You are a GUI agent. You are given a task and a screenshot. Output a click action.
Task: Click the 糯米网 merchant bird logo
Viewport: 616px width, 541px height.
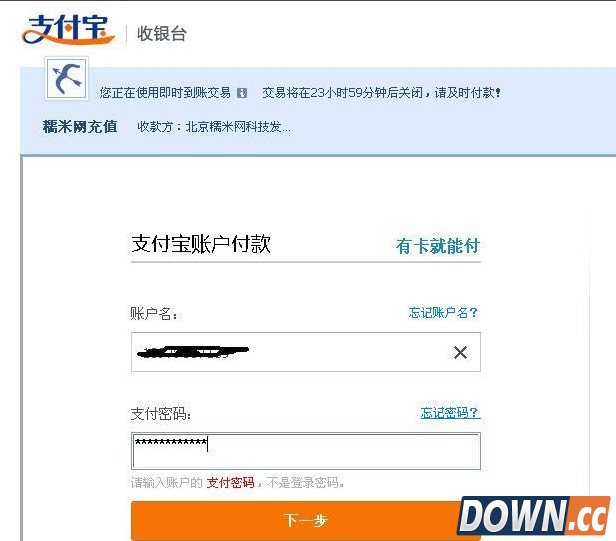tap(67, 78)
